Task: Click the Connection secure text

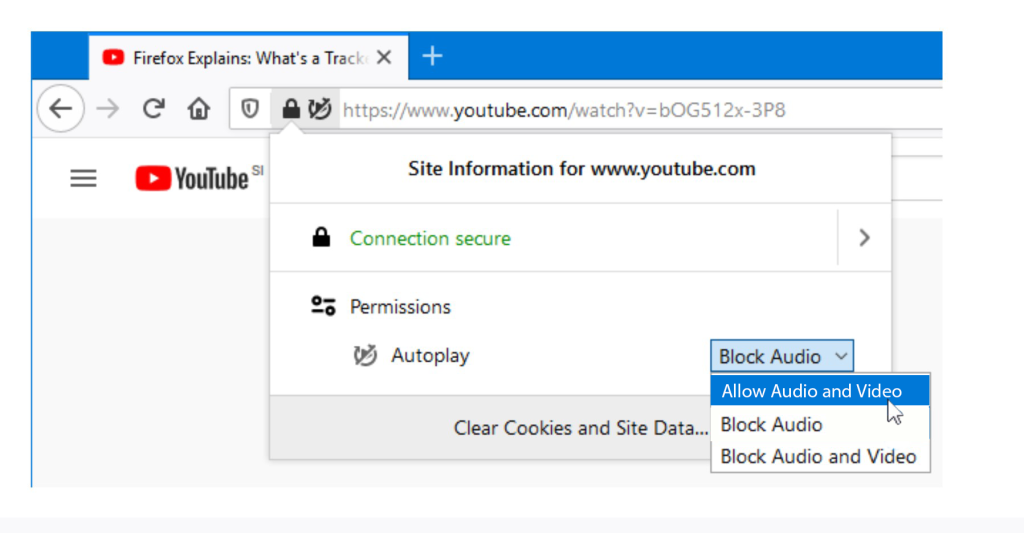Action: pos(430,238)
